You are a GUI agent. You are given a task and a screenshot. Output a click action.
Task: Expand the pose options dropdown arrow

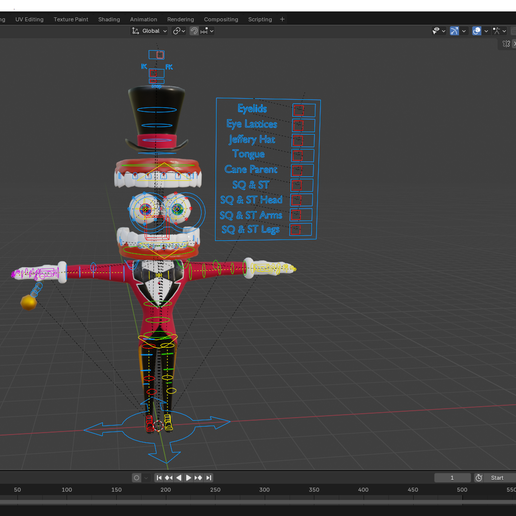pos(504,31)
